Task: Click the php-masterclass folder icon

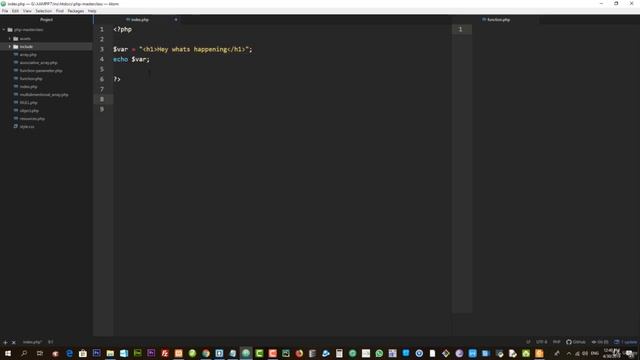Action: coord(10,30)
